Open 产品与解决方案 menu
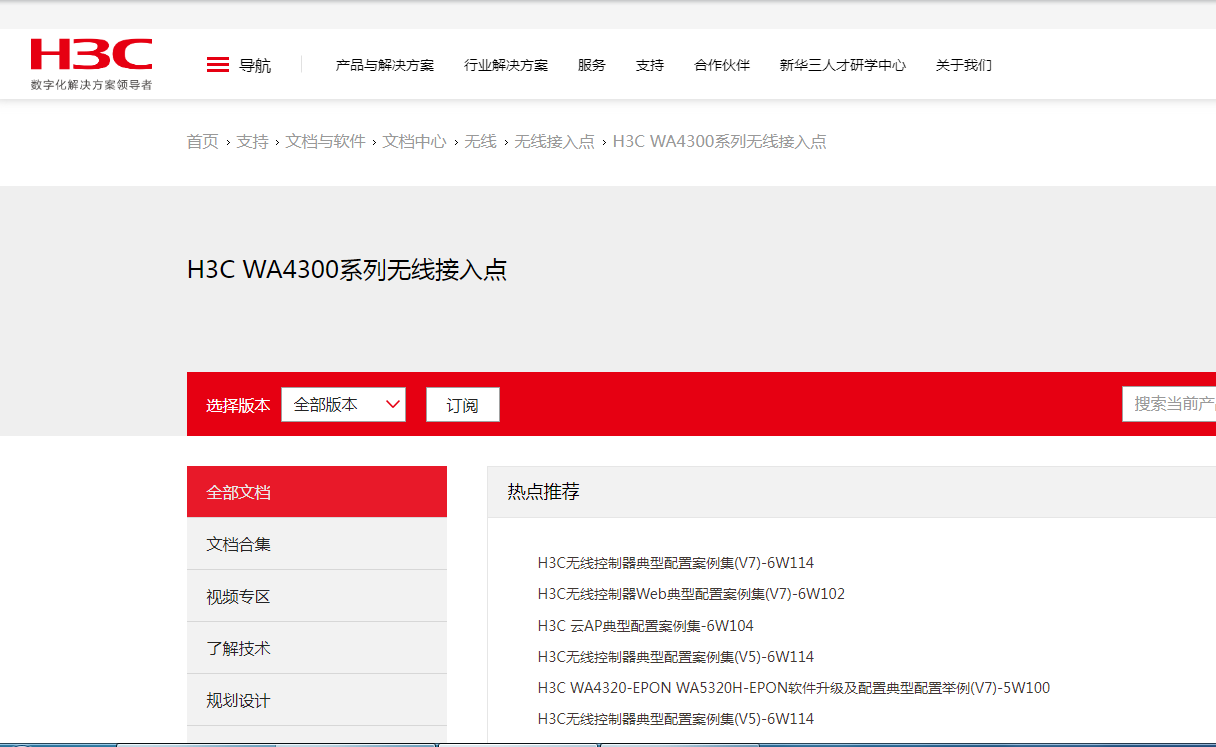The width and height of the screenshot is (1216, 747). point(385,65)
